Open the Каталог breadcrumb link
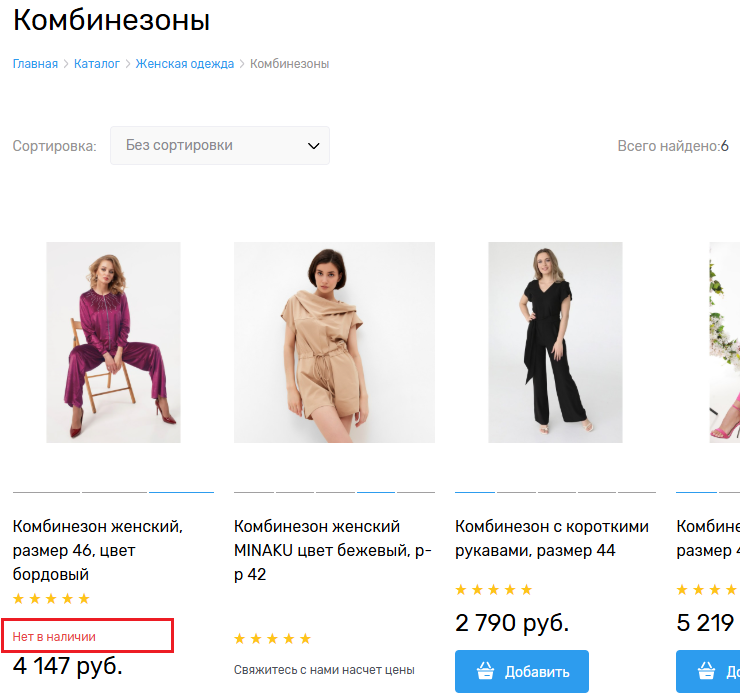Viewport: 740px width, 696px height. [x=97, y=64]
